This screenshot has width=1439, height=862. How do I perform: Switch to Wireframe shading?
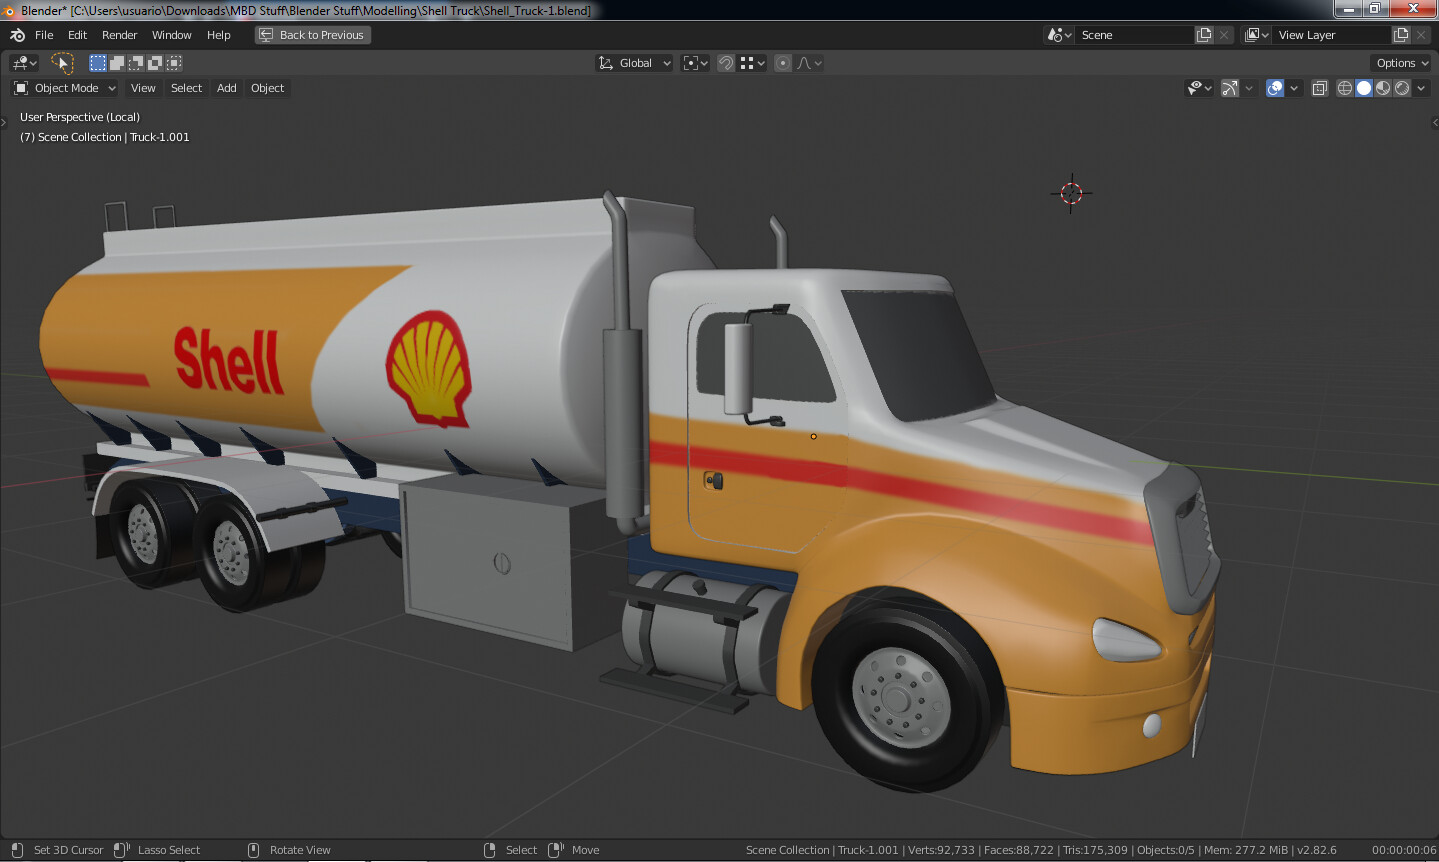tap(1345, 88)
